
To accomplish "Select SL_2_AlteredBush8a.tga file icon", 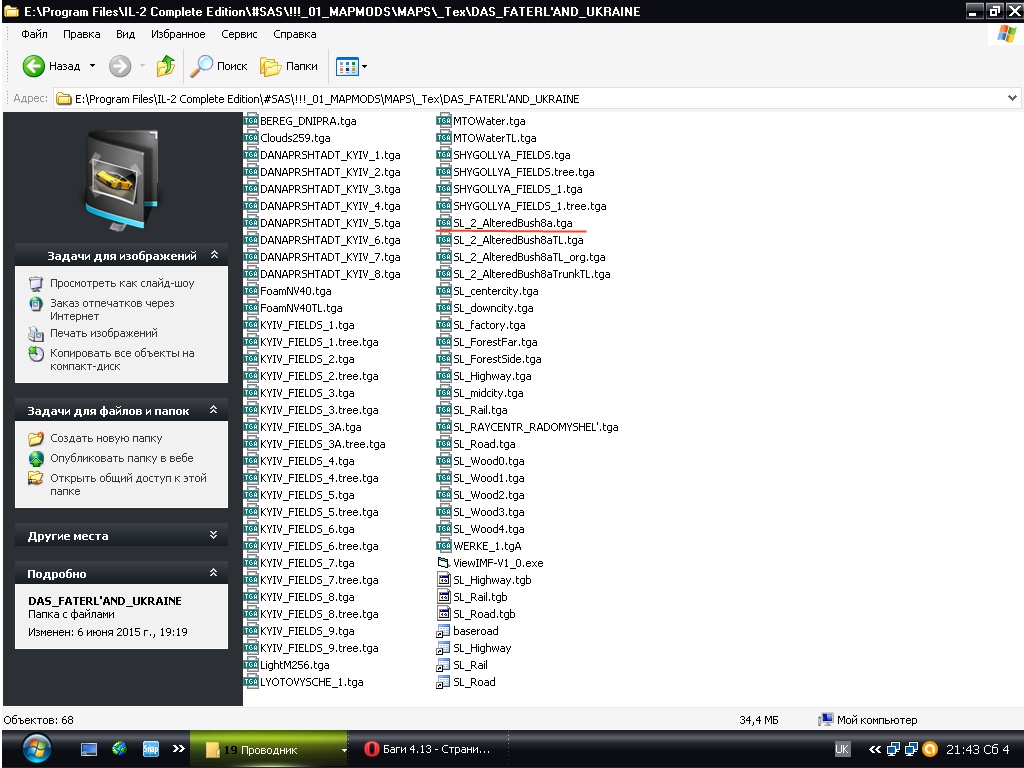I will coord(444,223).
